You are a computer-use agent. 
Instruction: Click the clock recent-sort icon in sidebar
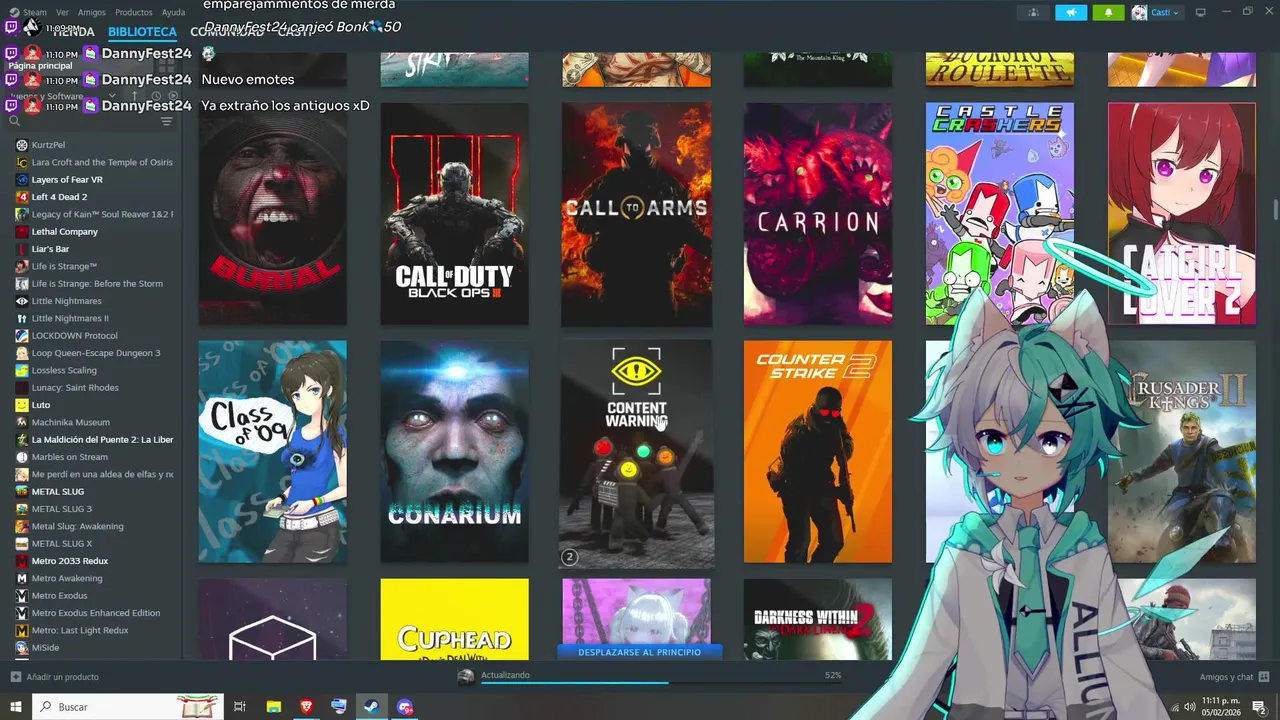155,96
